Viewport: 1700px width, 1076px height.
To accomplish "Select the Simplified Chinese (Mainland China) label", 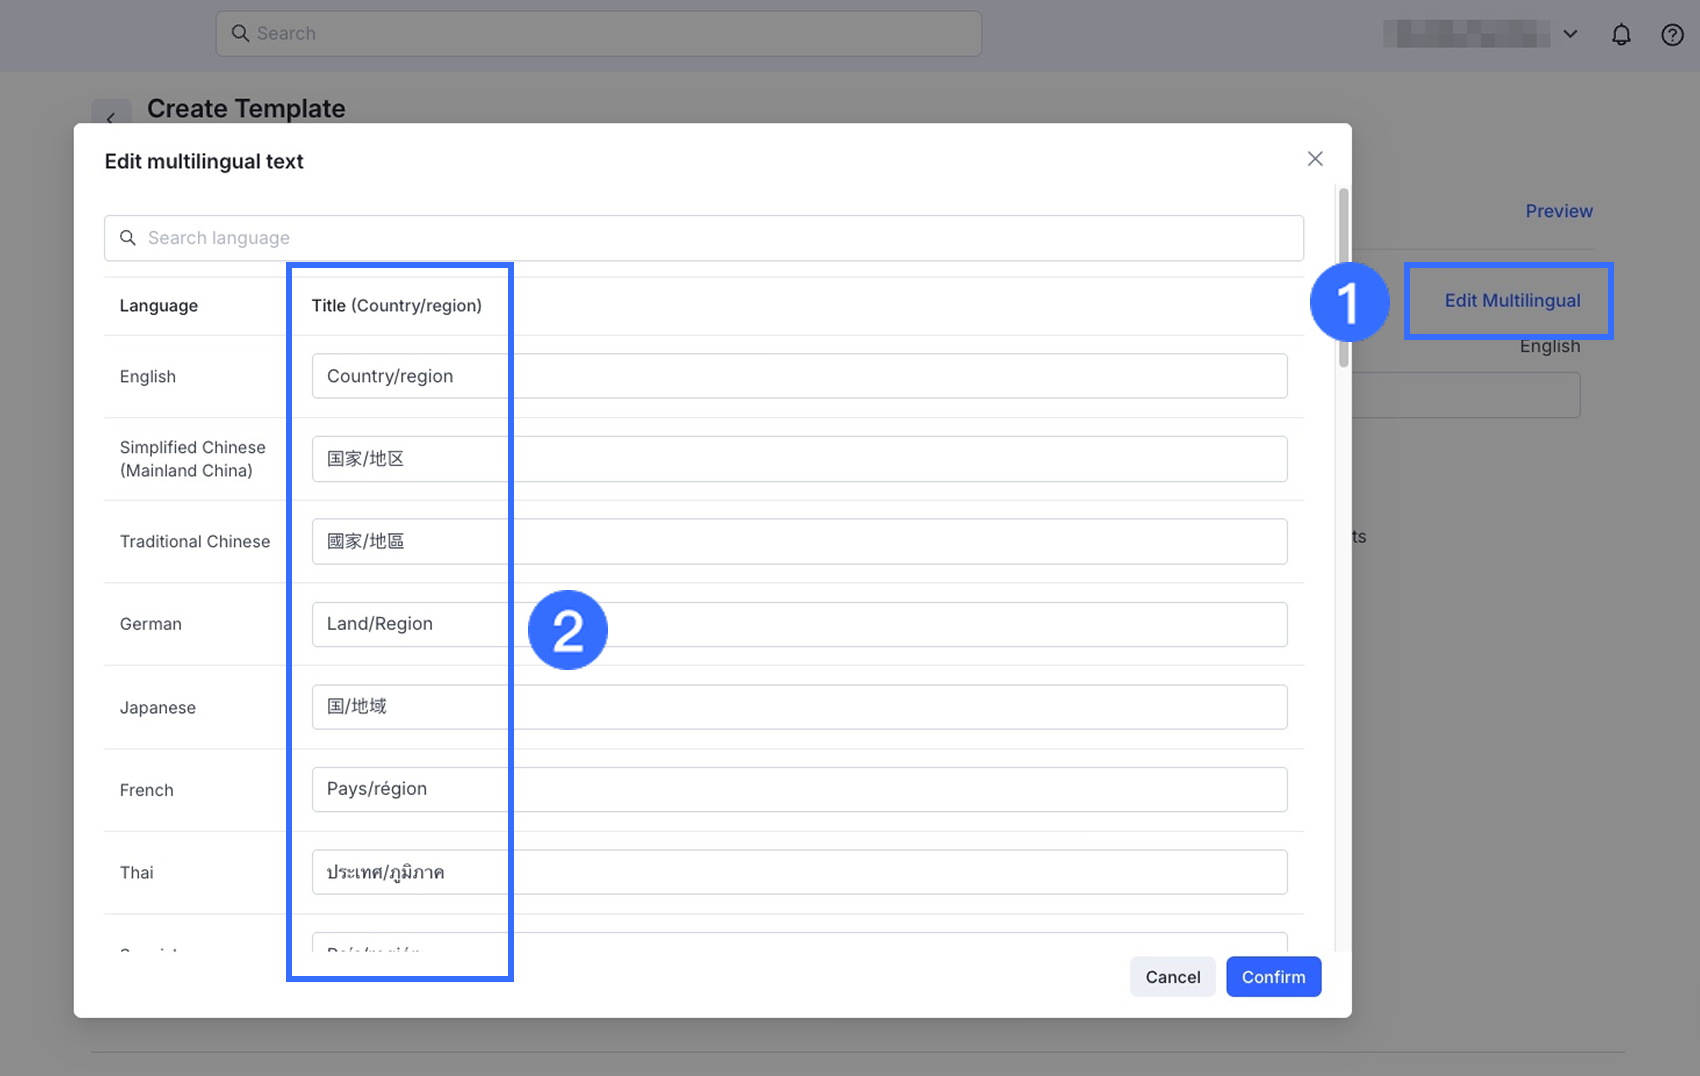I will point(193,459).
